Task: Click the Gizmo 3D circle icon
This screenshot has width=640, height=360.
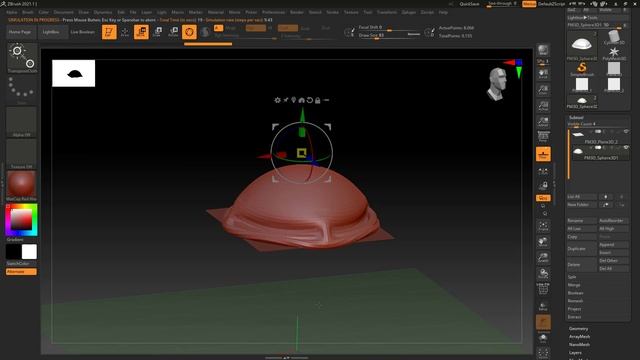Action: [x=189, y=32]
